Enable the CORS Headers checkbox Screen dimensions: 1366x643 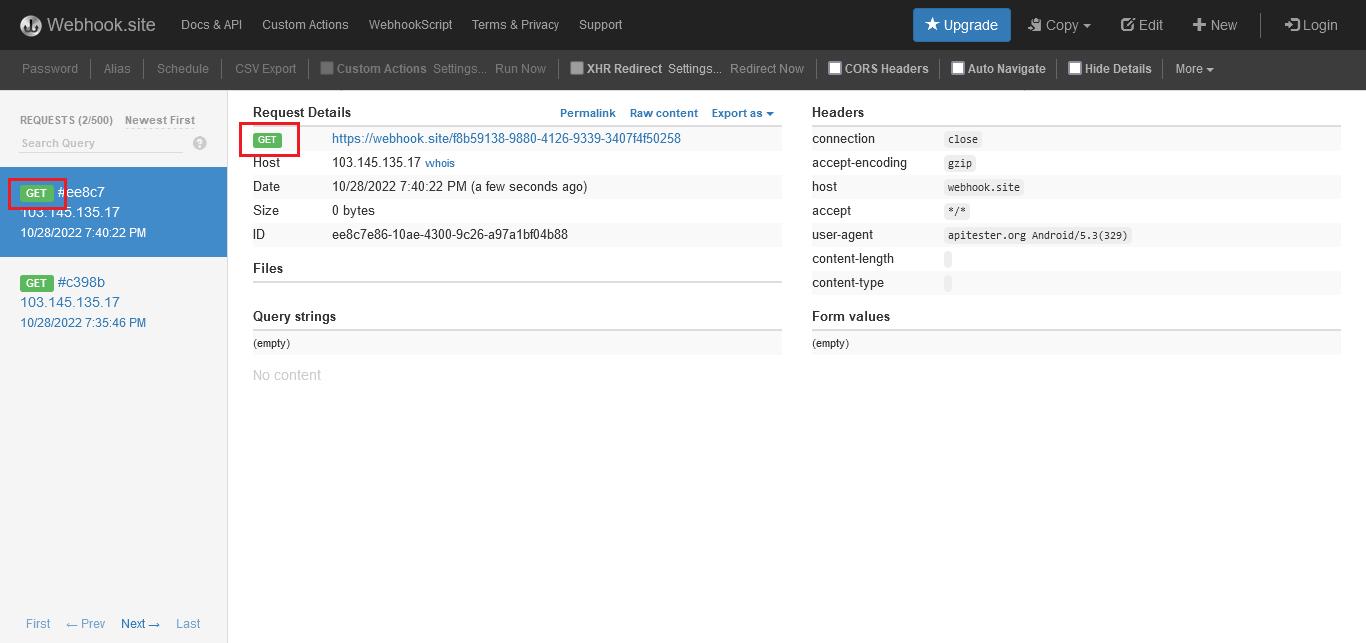[835, 68]
